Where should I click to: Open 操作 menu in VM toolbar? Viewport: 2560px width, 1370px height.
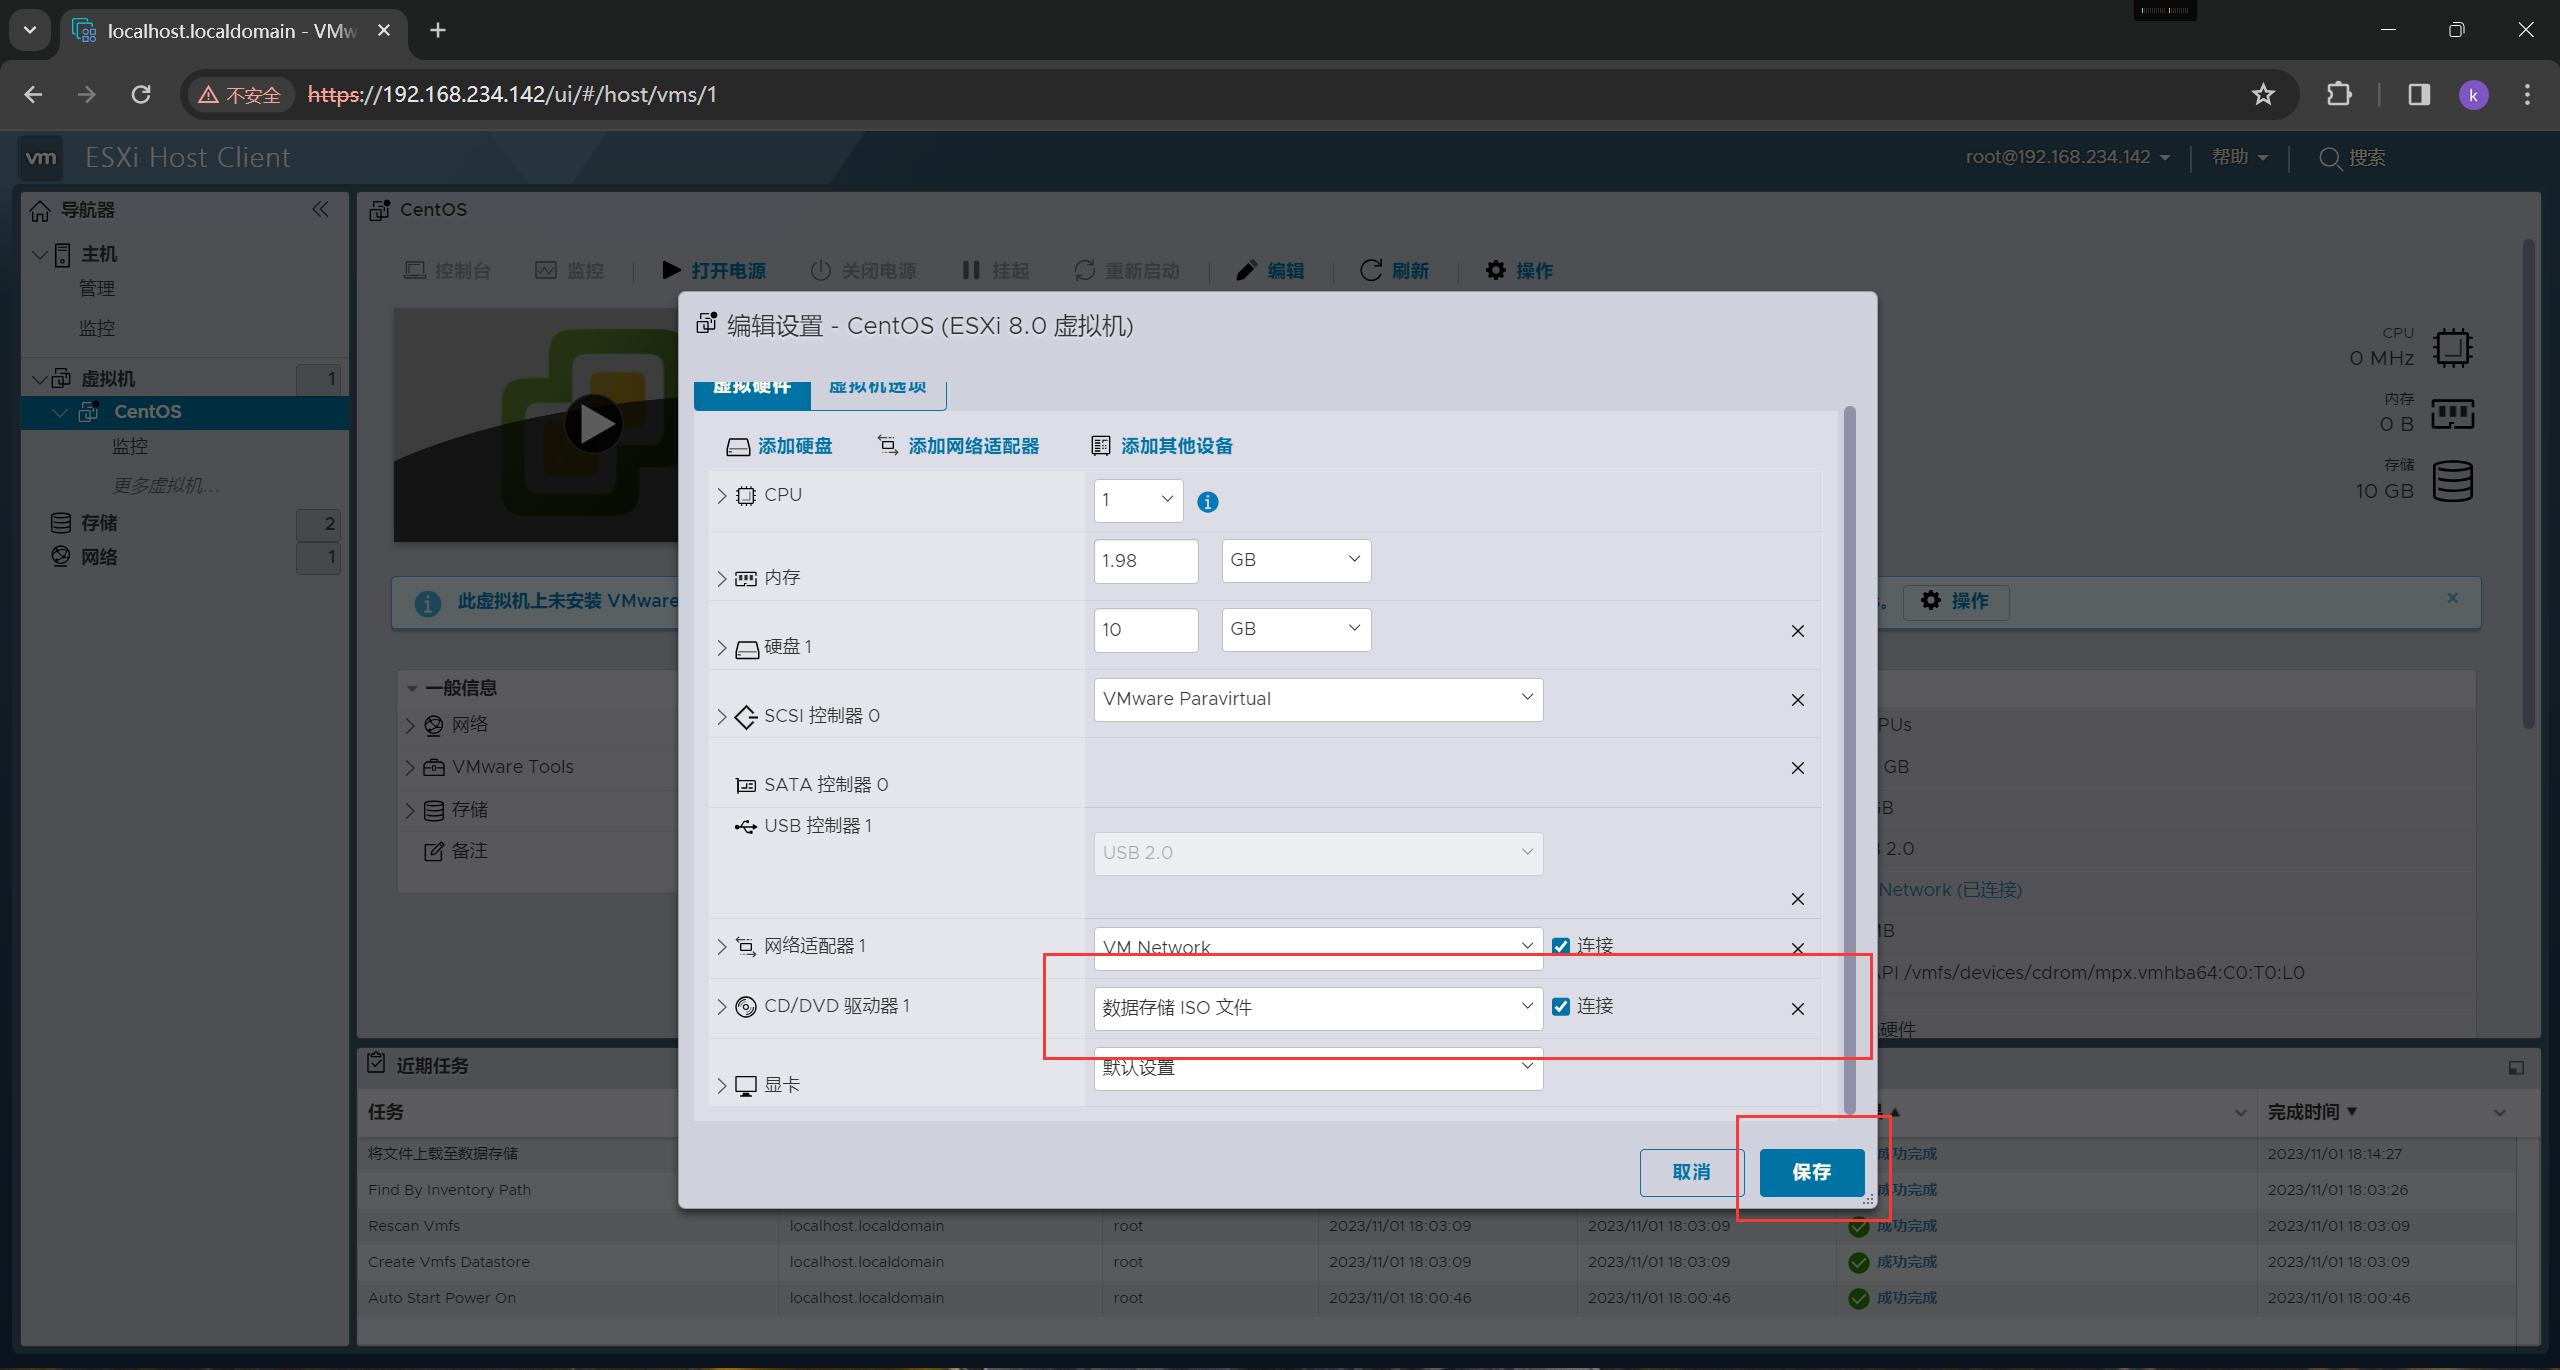click(x=1519, y=271)
